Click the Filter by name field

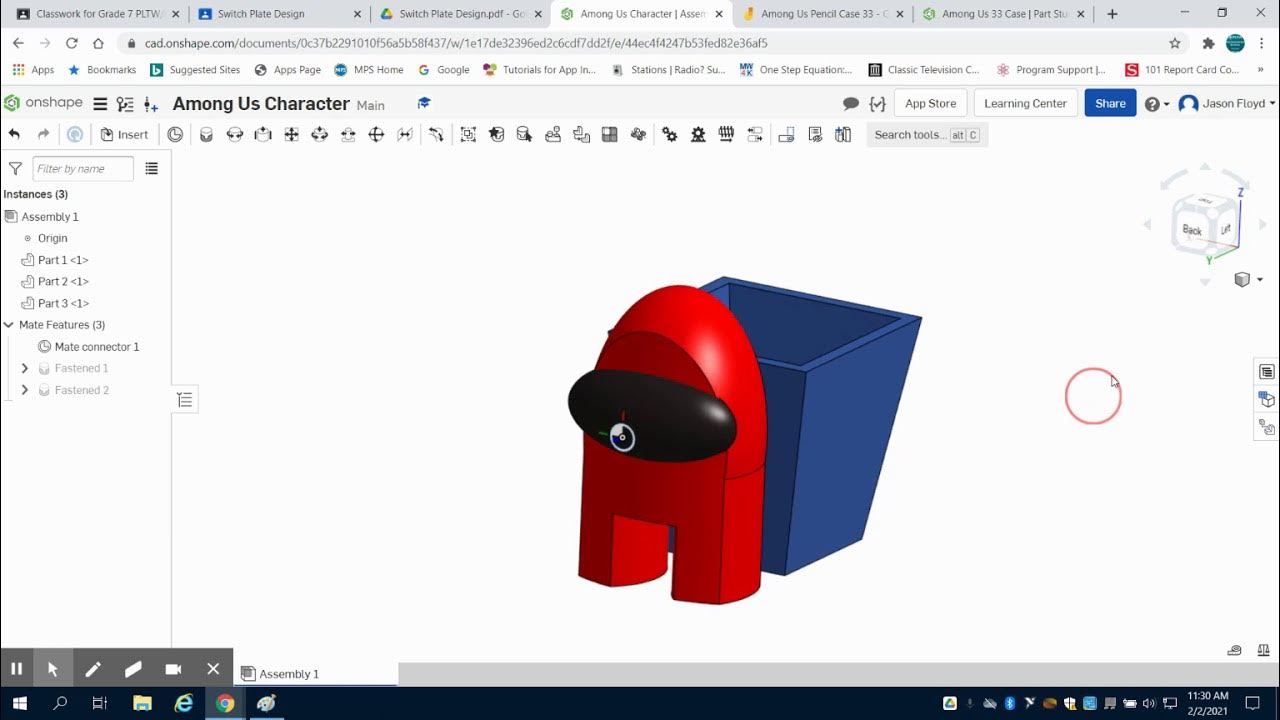tap(83, 169)
